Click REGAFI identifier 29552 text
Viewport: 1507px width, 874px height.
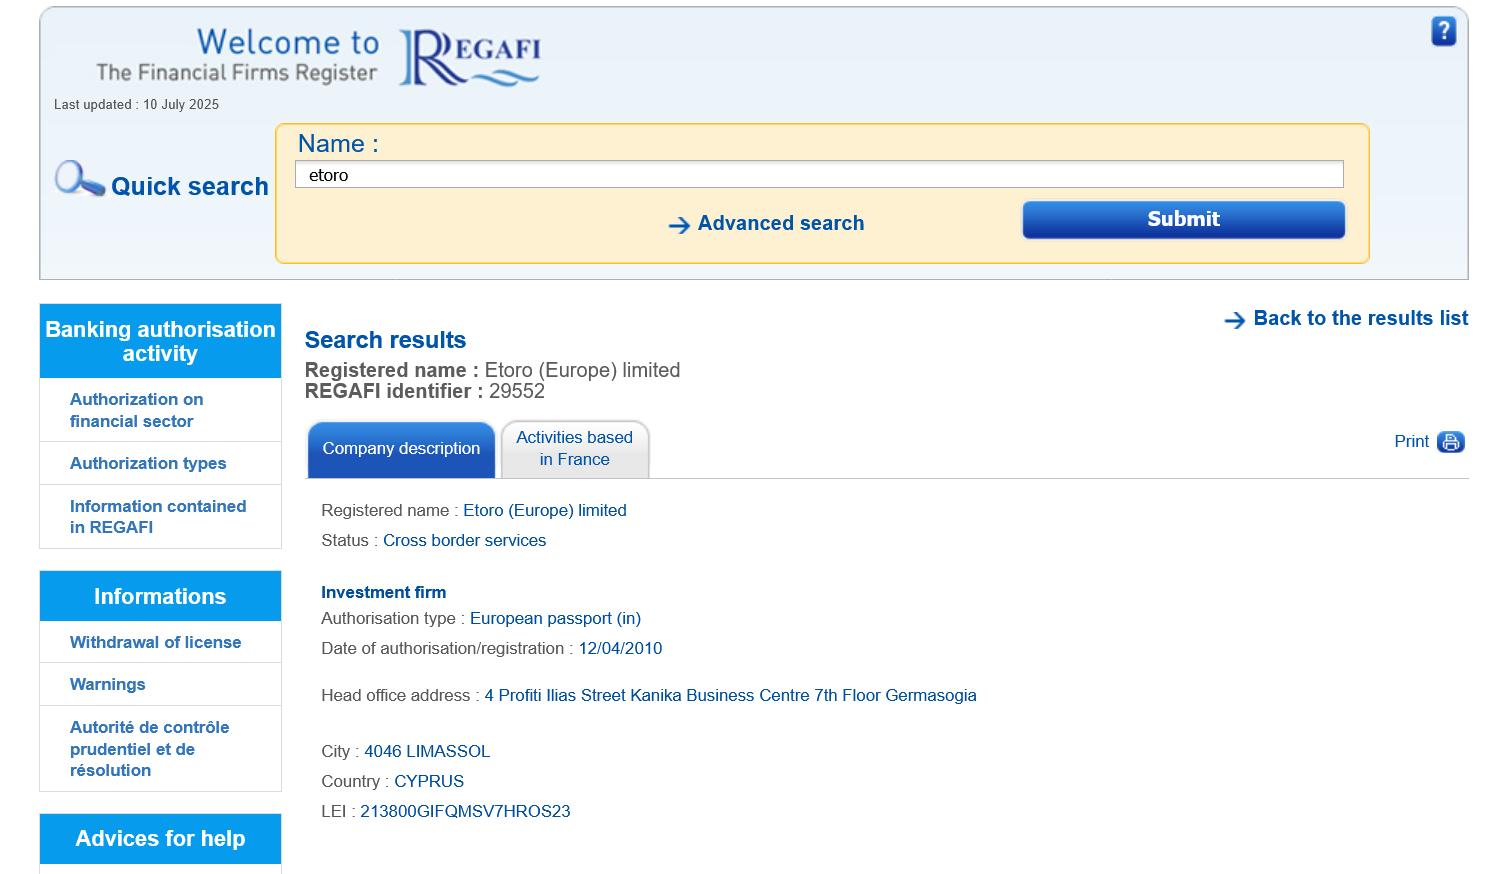pyautogui.click(x=425, y=391)
